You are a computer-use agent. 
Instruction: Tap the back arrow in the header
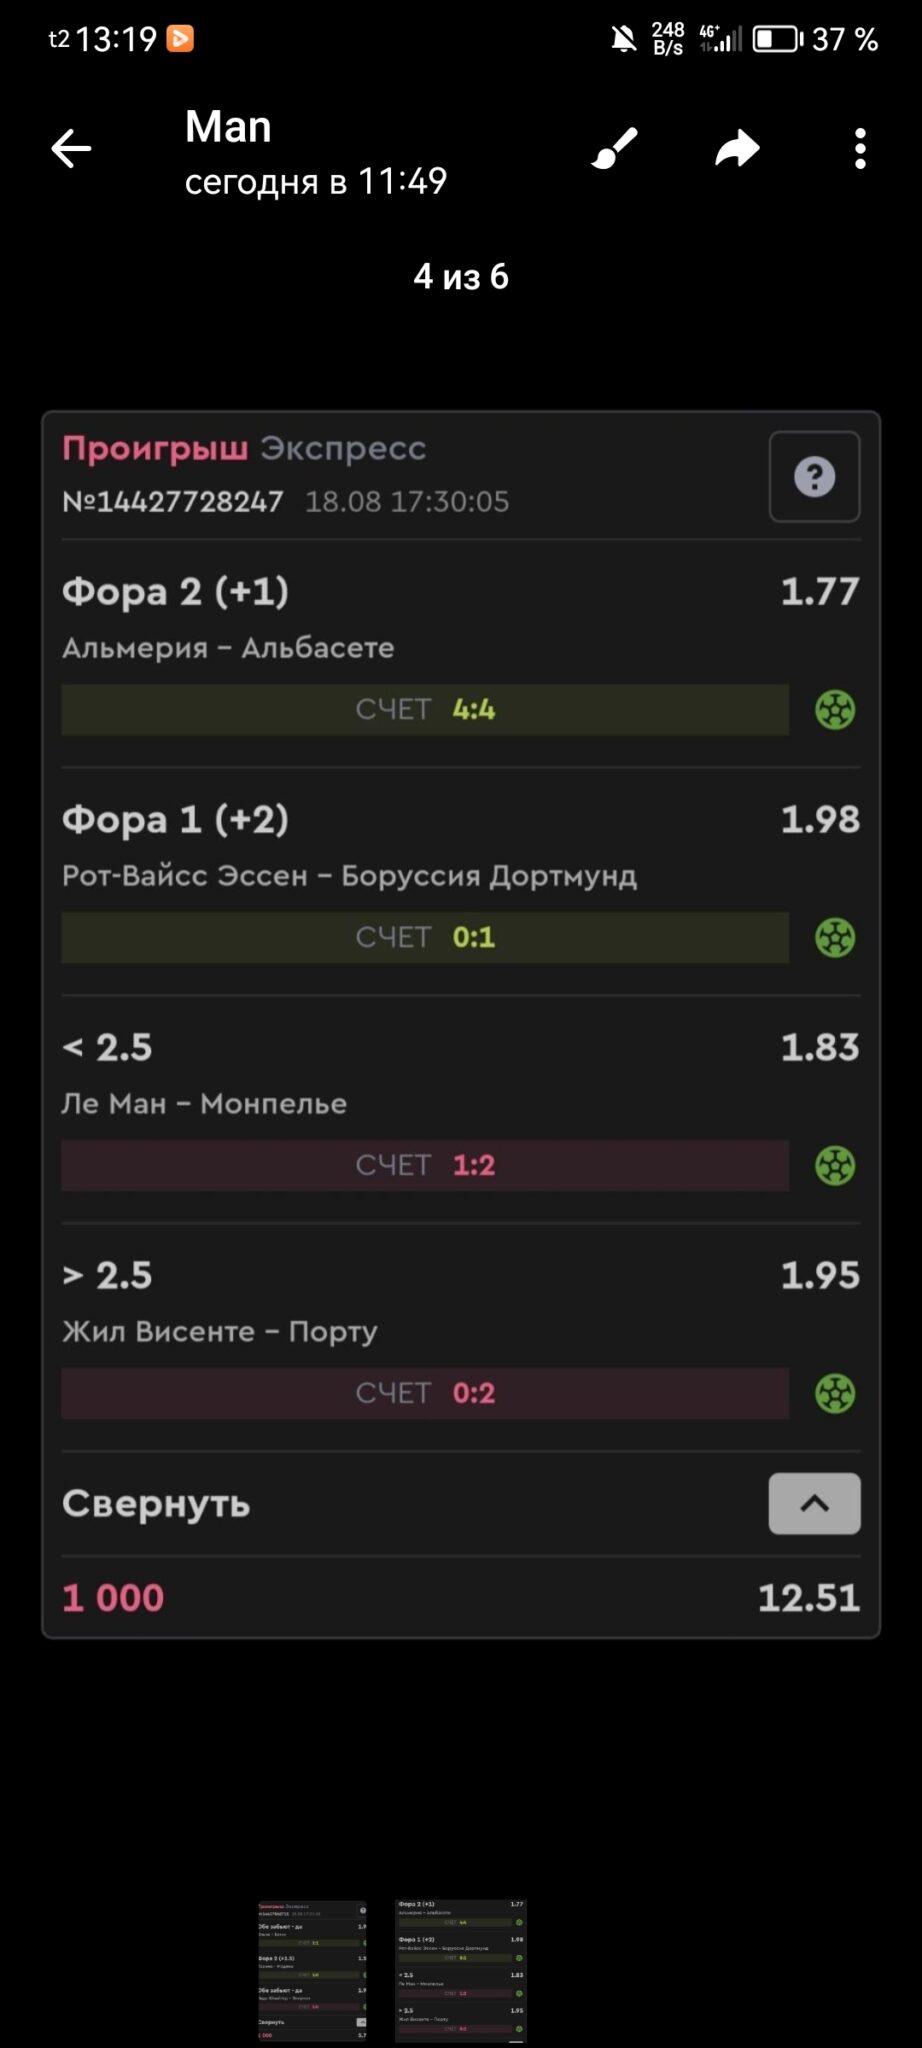[x=71, y=149]
